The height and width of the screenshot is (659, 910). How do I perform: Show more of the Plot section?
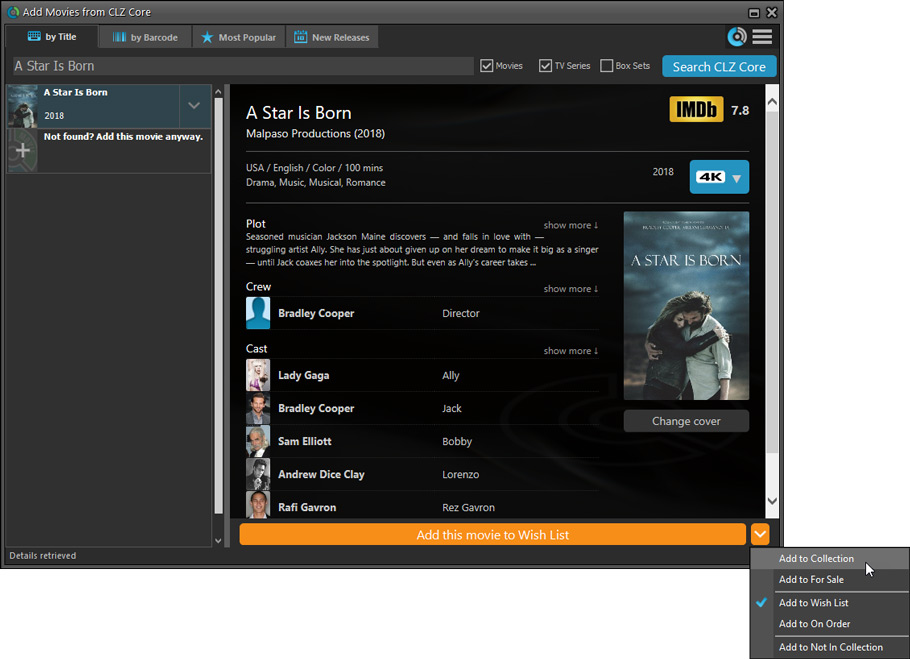[x=570, y=225]
